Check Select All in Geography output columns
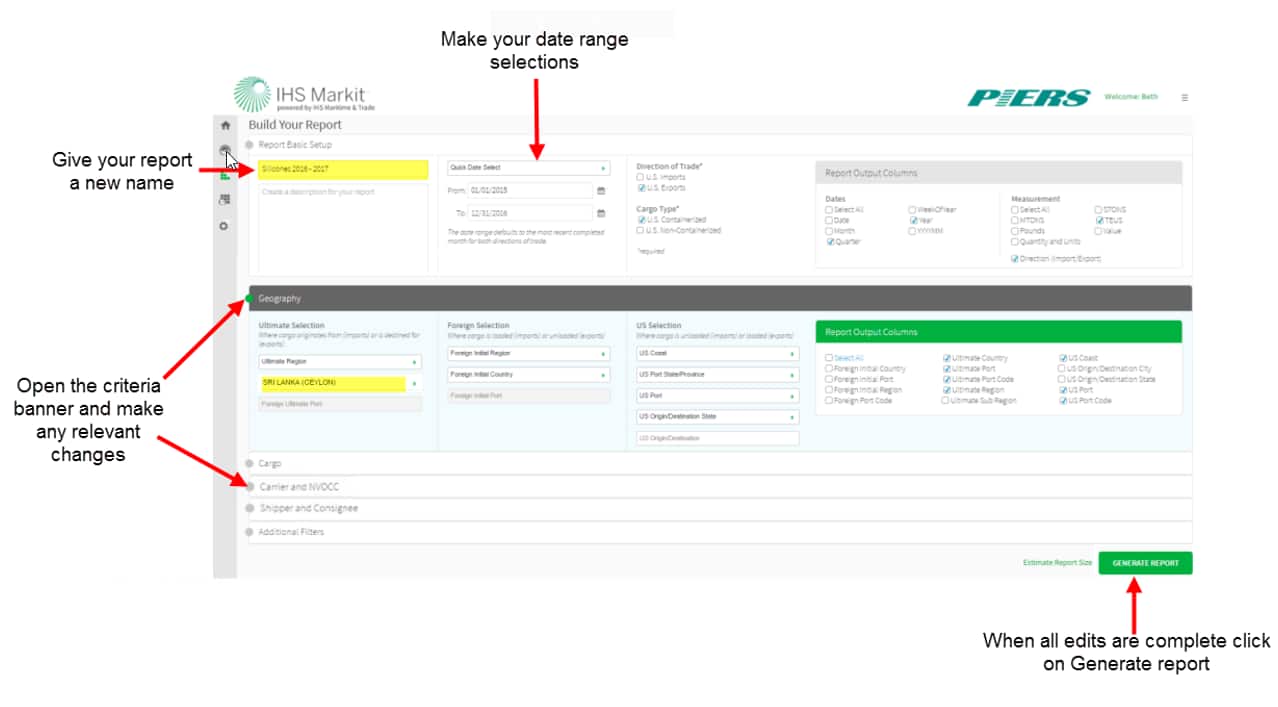Screen dimensions: 1278x707 pos(829,358)
